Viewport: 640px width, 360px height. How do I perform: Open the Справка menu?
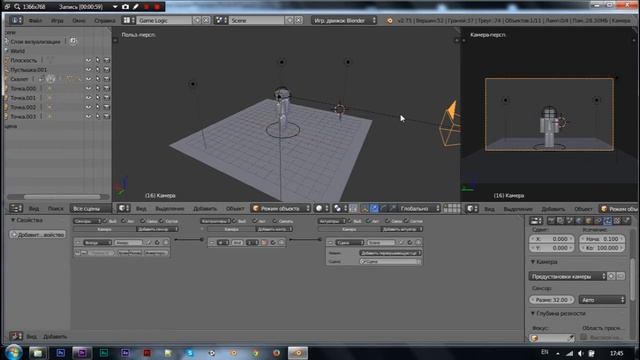pos(104,20)
